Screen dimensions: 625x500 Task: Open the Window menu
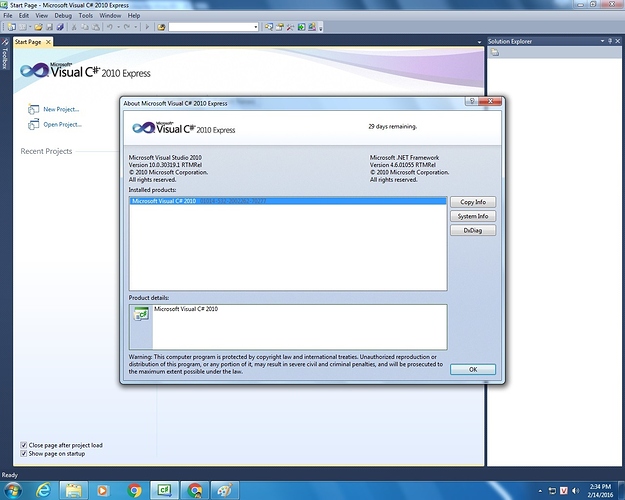[110, 16]
